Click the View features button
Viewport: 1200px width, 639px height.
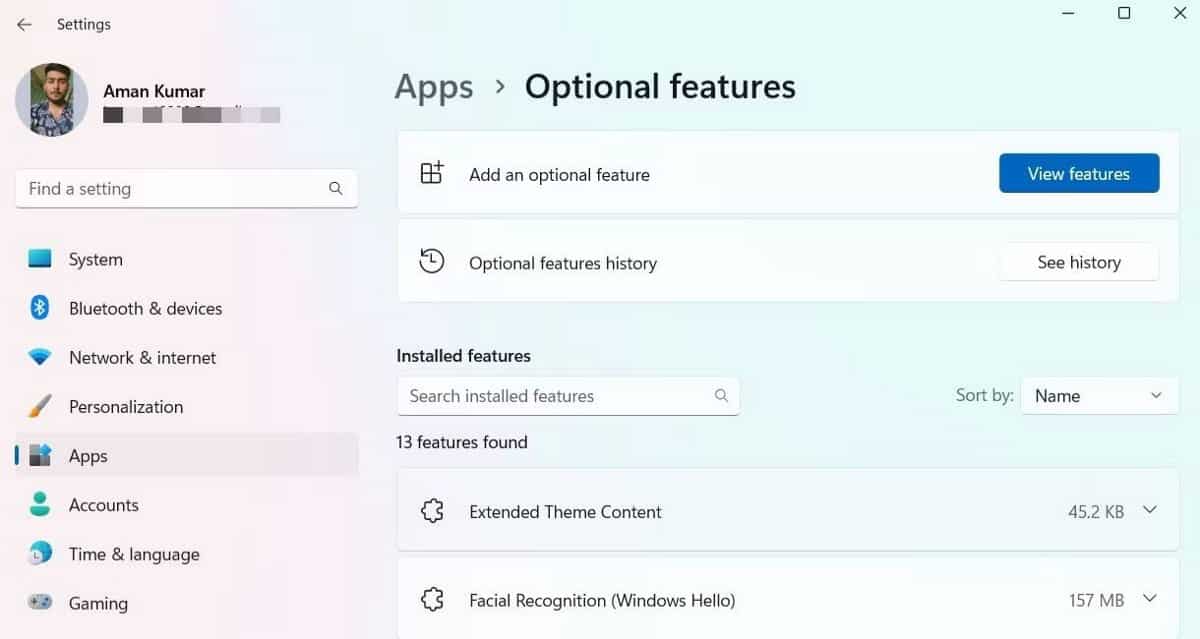coord(1078,174)
